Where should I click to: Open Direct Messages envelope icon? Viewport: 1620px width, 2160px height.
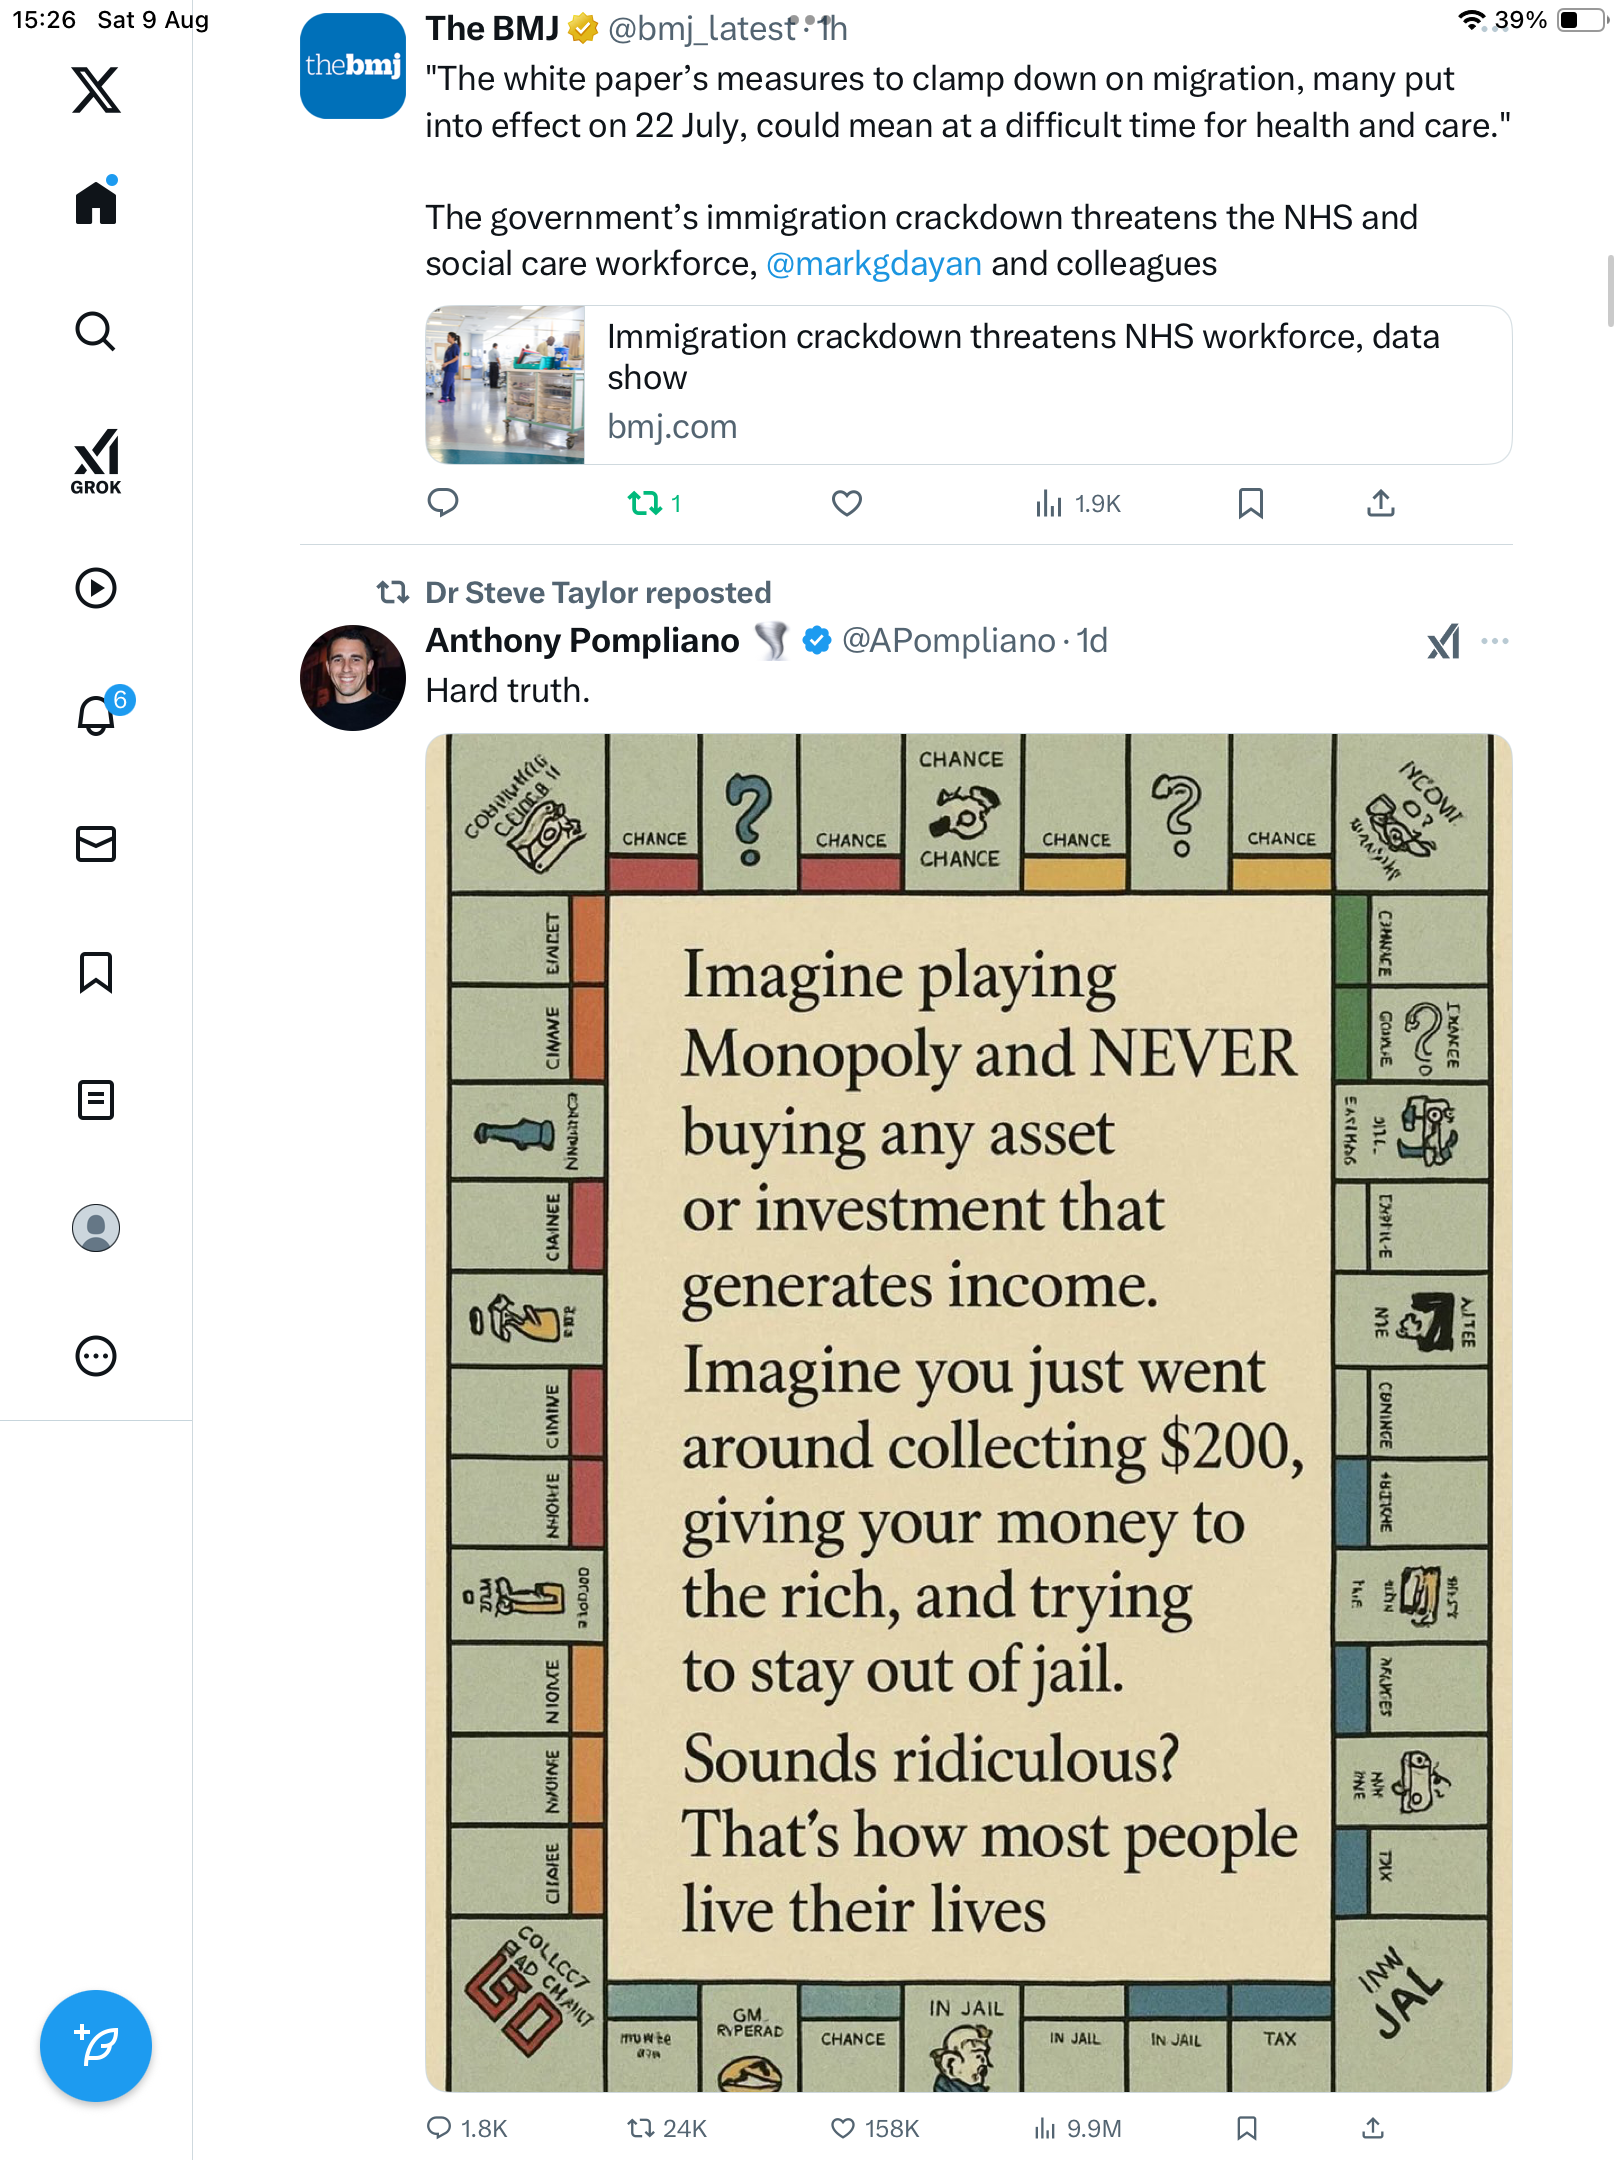pos(96,844)
